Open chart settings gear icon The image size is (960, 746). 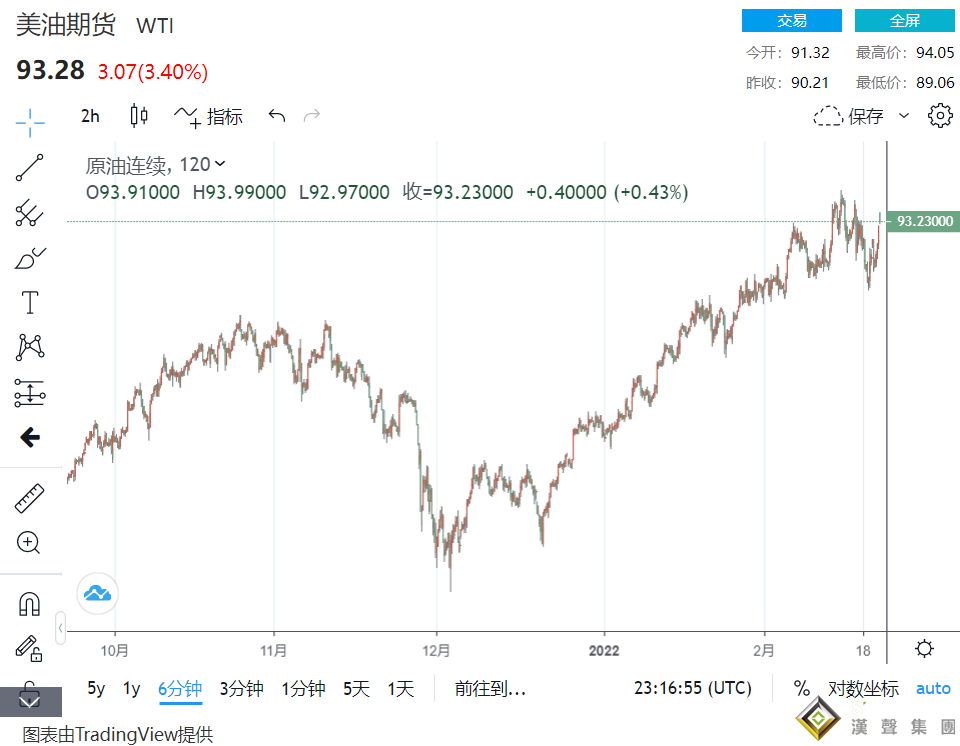point(940,116)
